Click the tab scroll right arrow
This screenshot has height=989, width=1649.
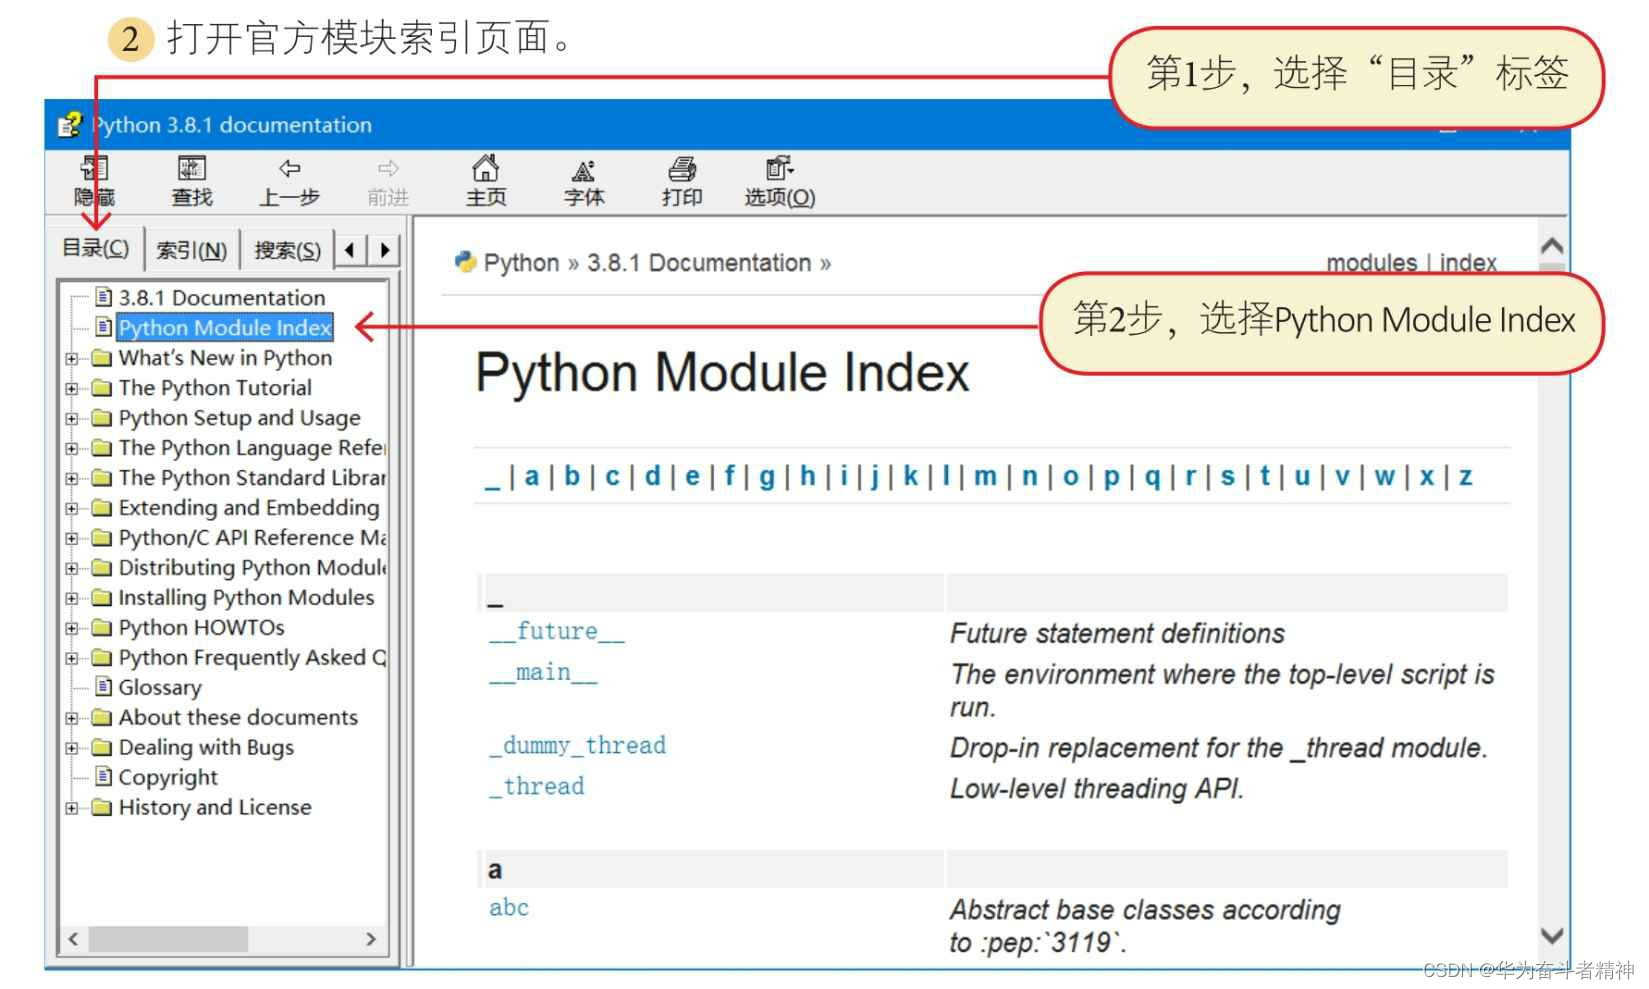pos(385,250)
